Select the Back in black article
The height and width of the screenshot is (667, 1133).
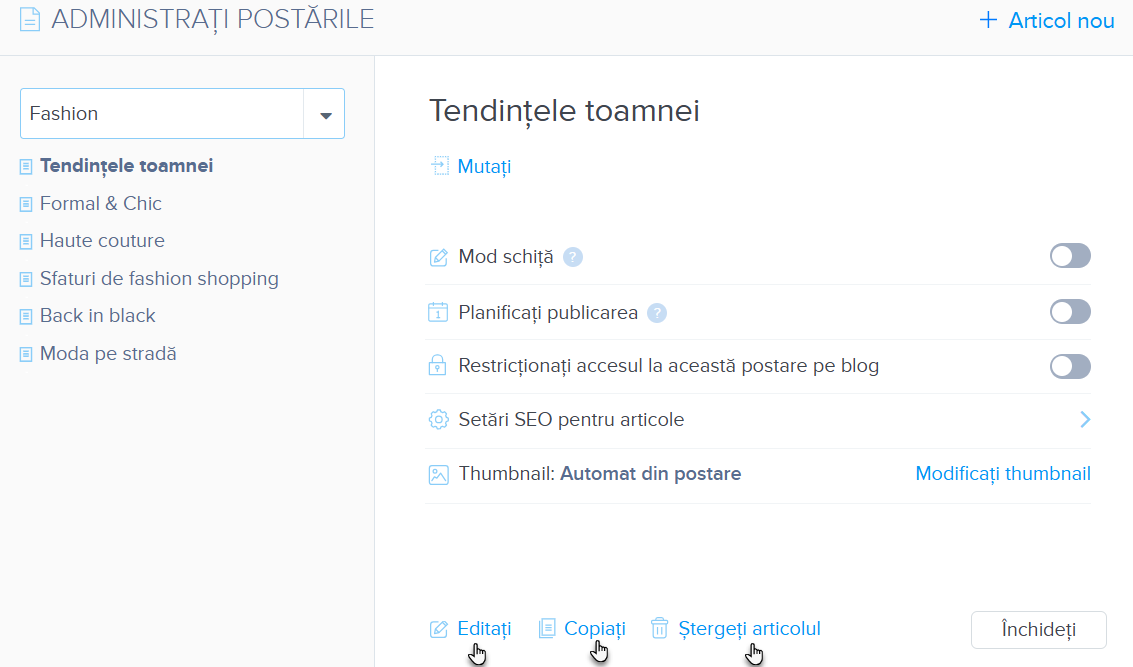(98, 316)
